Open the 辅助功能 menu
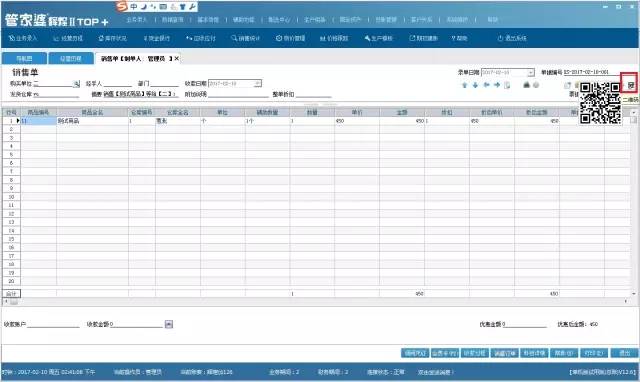640x382 pixels. pyautogui.click(x=244, y=20)
